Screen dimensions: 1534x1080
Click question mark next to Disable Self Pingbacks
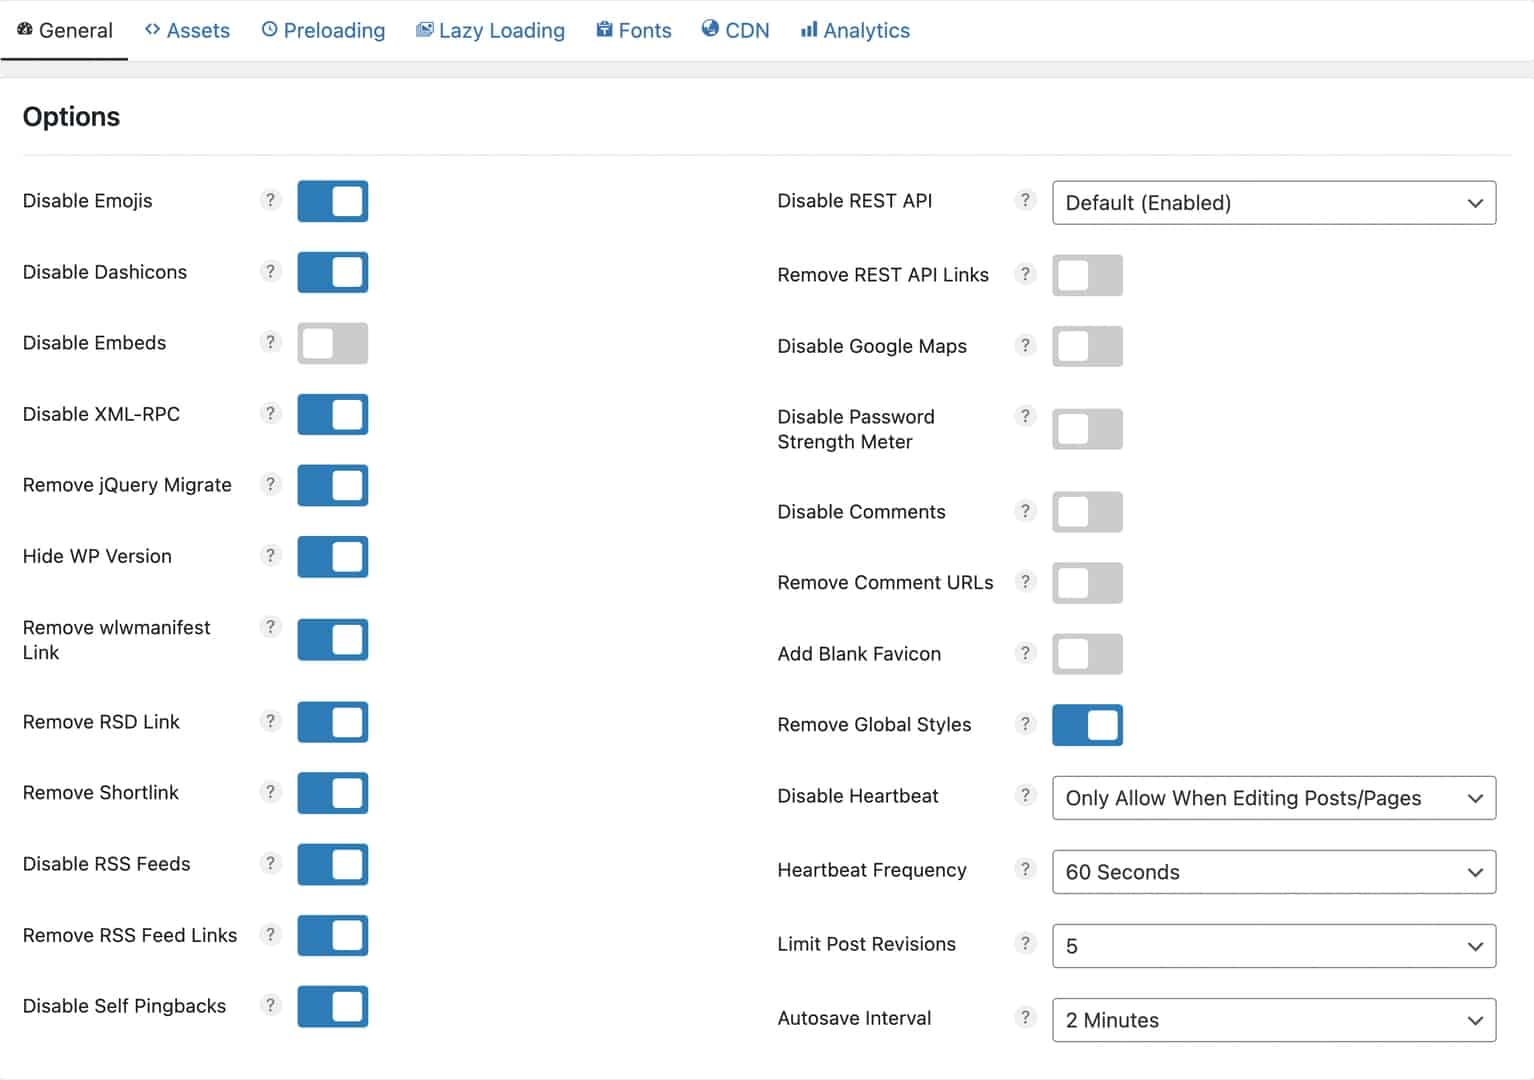[270, 1005]
